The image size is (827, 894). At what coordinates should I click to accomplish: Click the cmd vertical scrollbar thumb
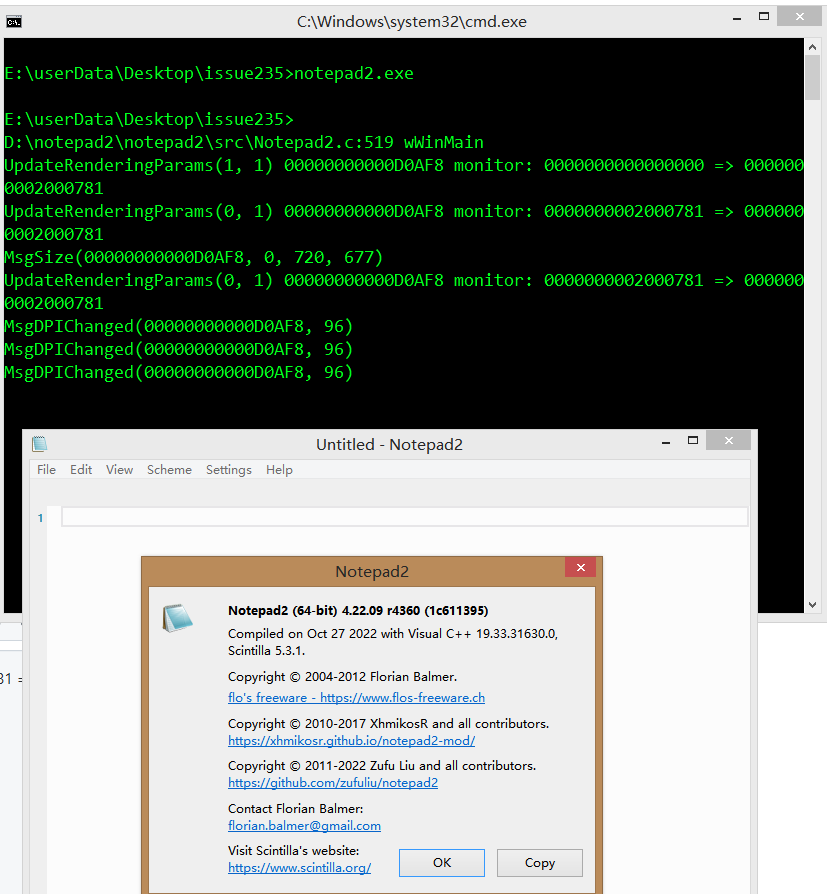[812, 78]
